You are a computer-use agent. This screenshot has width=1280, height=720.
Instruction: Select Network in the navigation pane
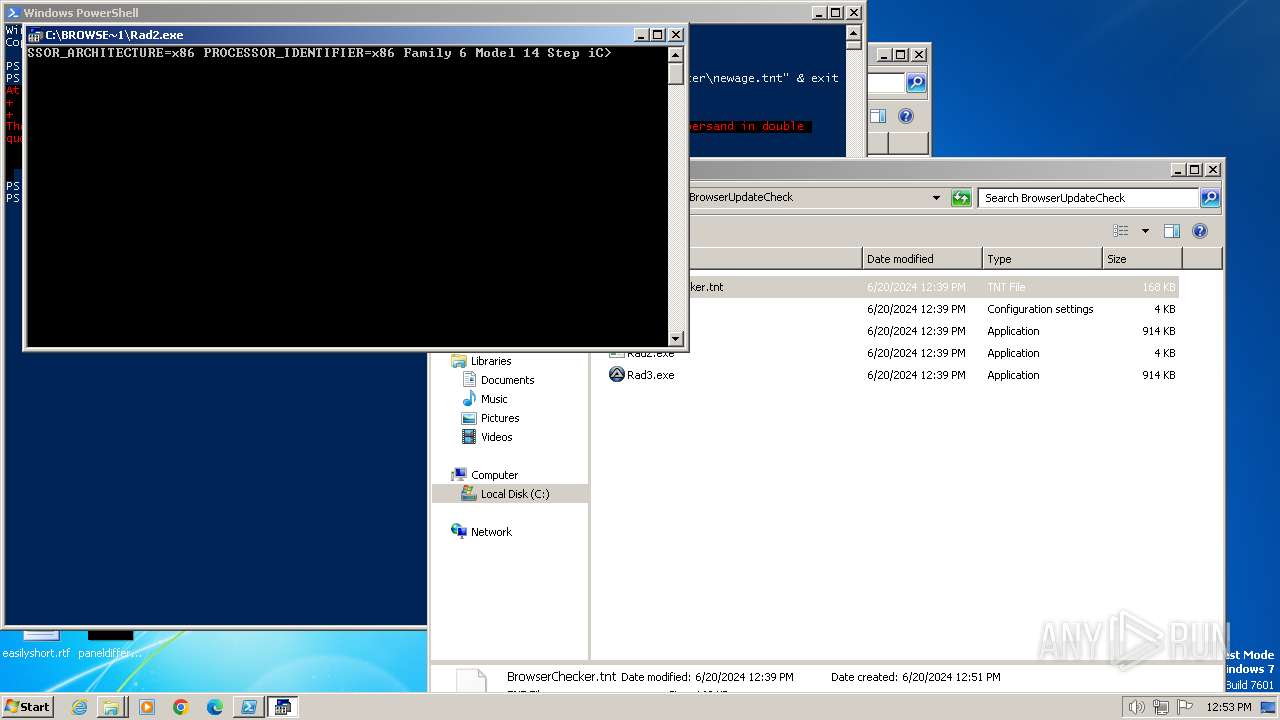click(x=491, y=532)
